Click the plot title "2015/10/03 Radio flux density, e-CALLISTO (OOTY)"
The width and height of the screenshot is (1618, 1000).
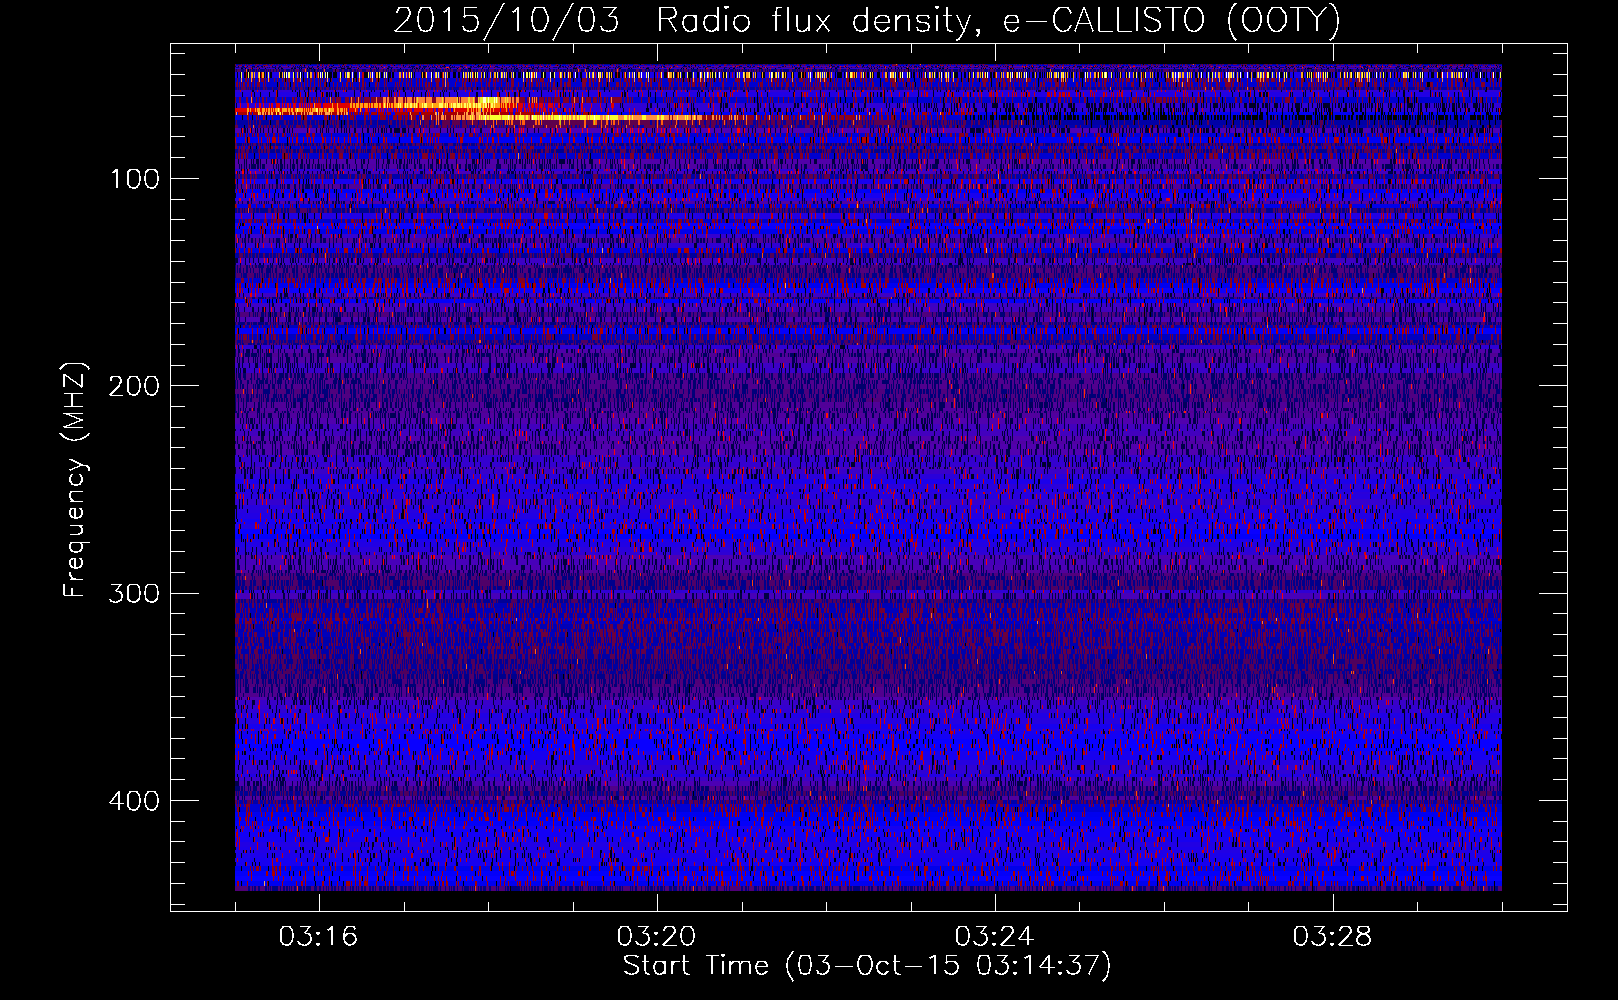pyautogui.click(x=866, y=20)
